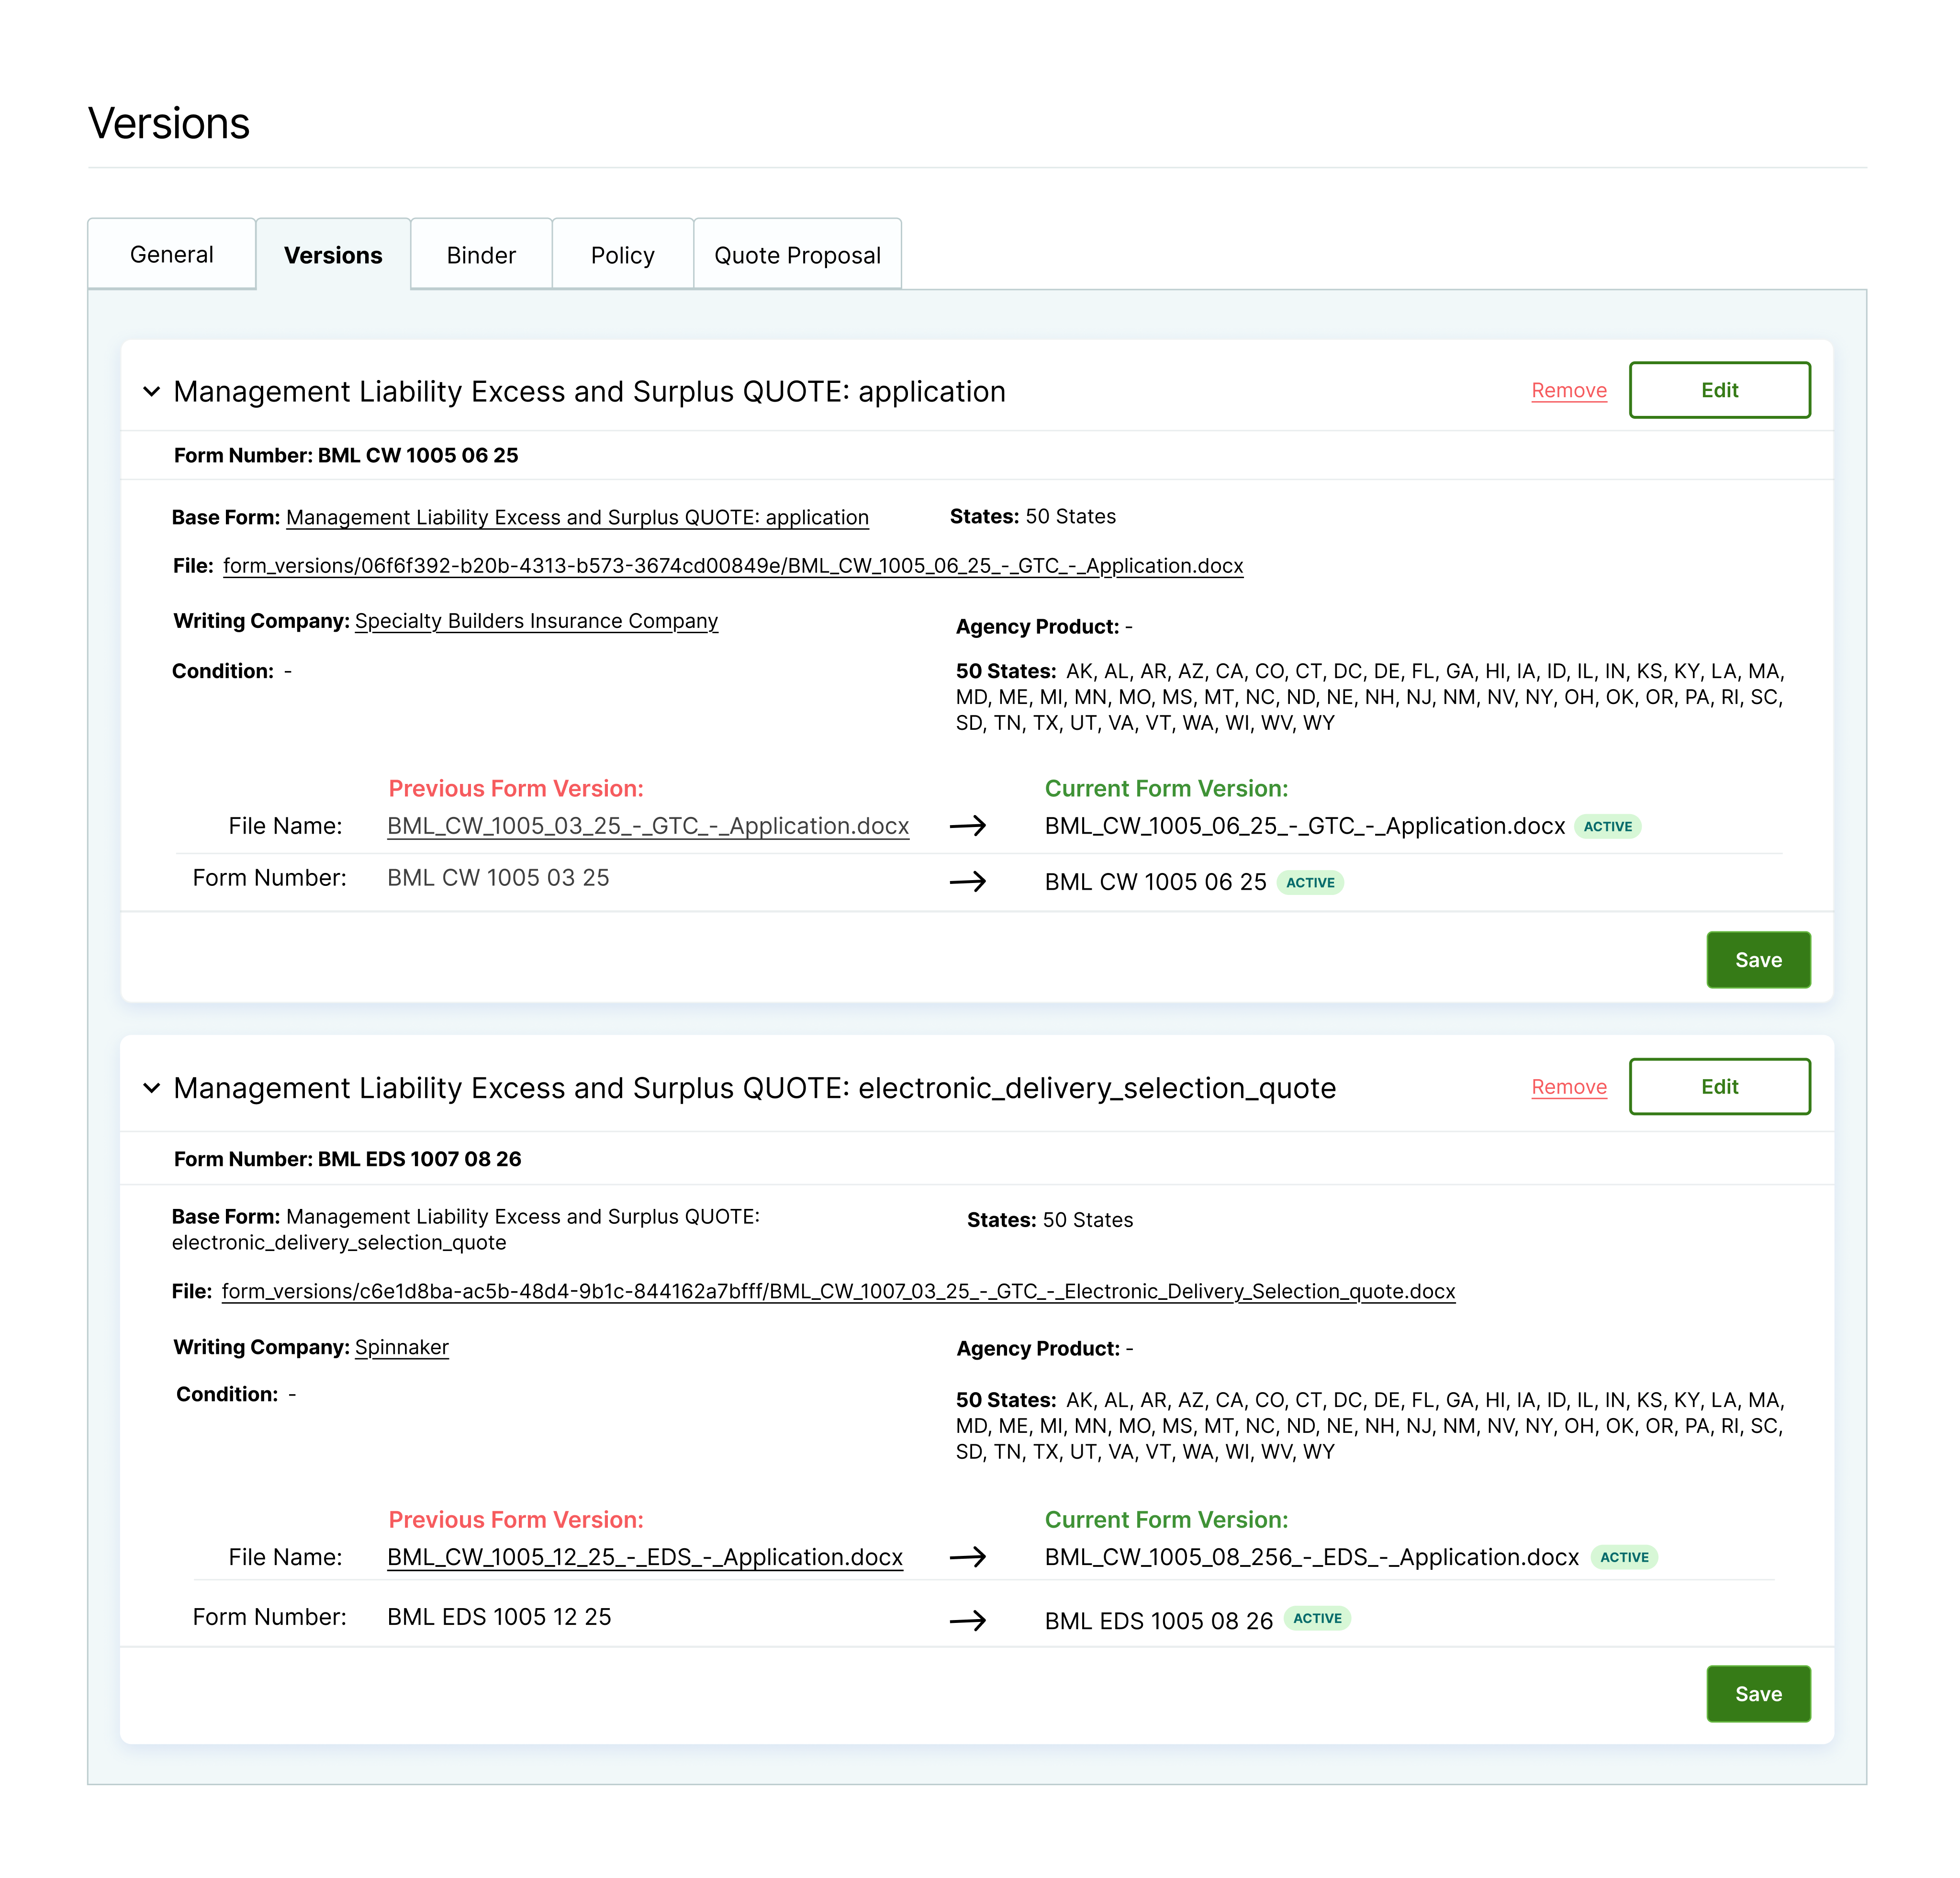This screenshot has height=1878, width=1960.
Task: Switch to the Binder tab
Action: (x=481, y=255)
